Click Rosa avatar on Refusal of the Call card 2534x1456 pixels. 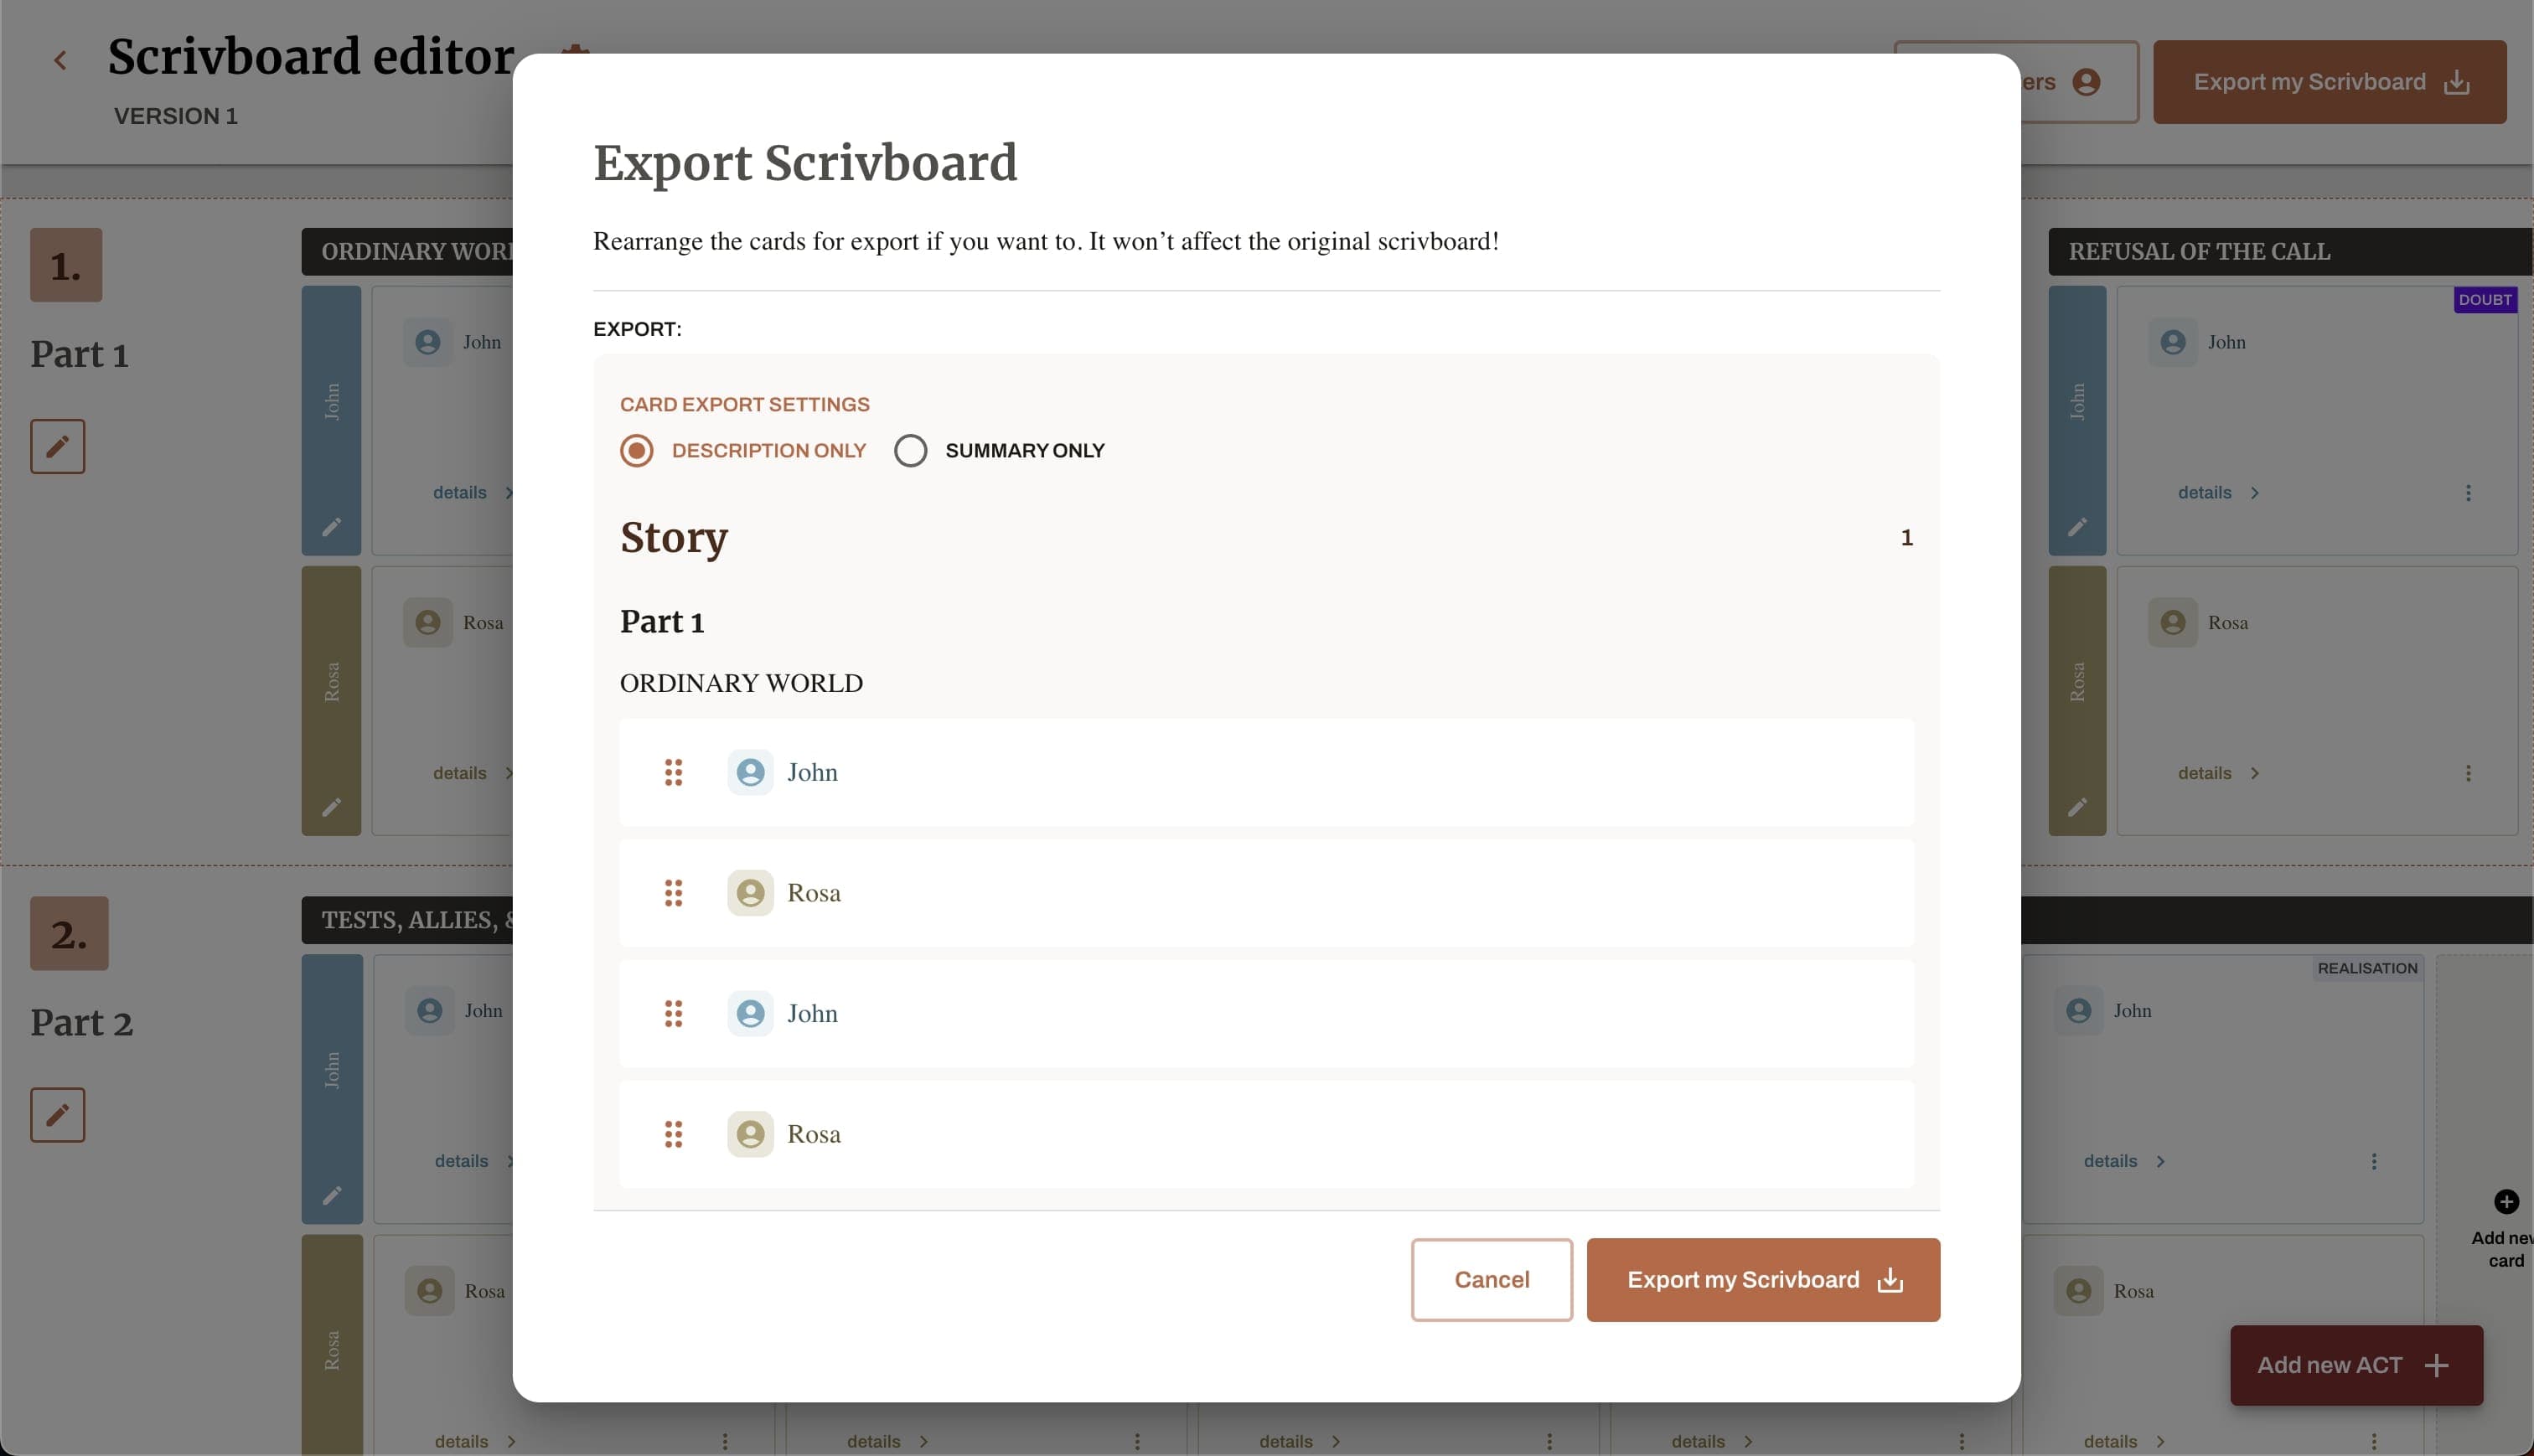point(2172,623)
